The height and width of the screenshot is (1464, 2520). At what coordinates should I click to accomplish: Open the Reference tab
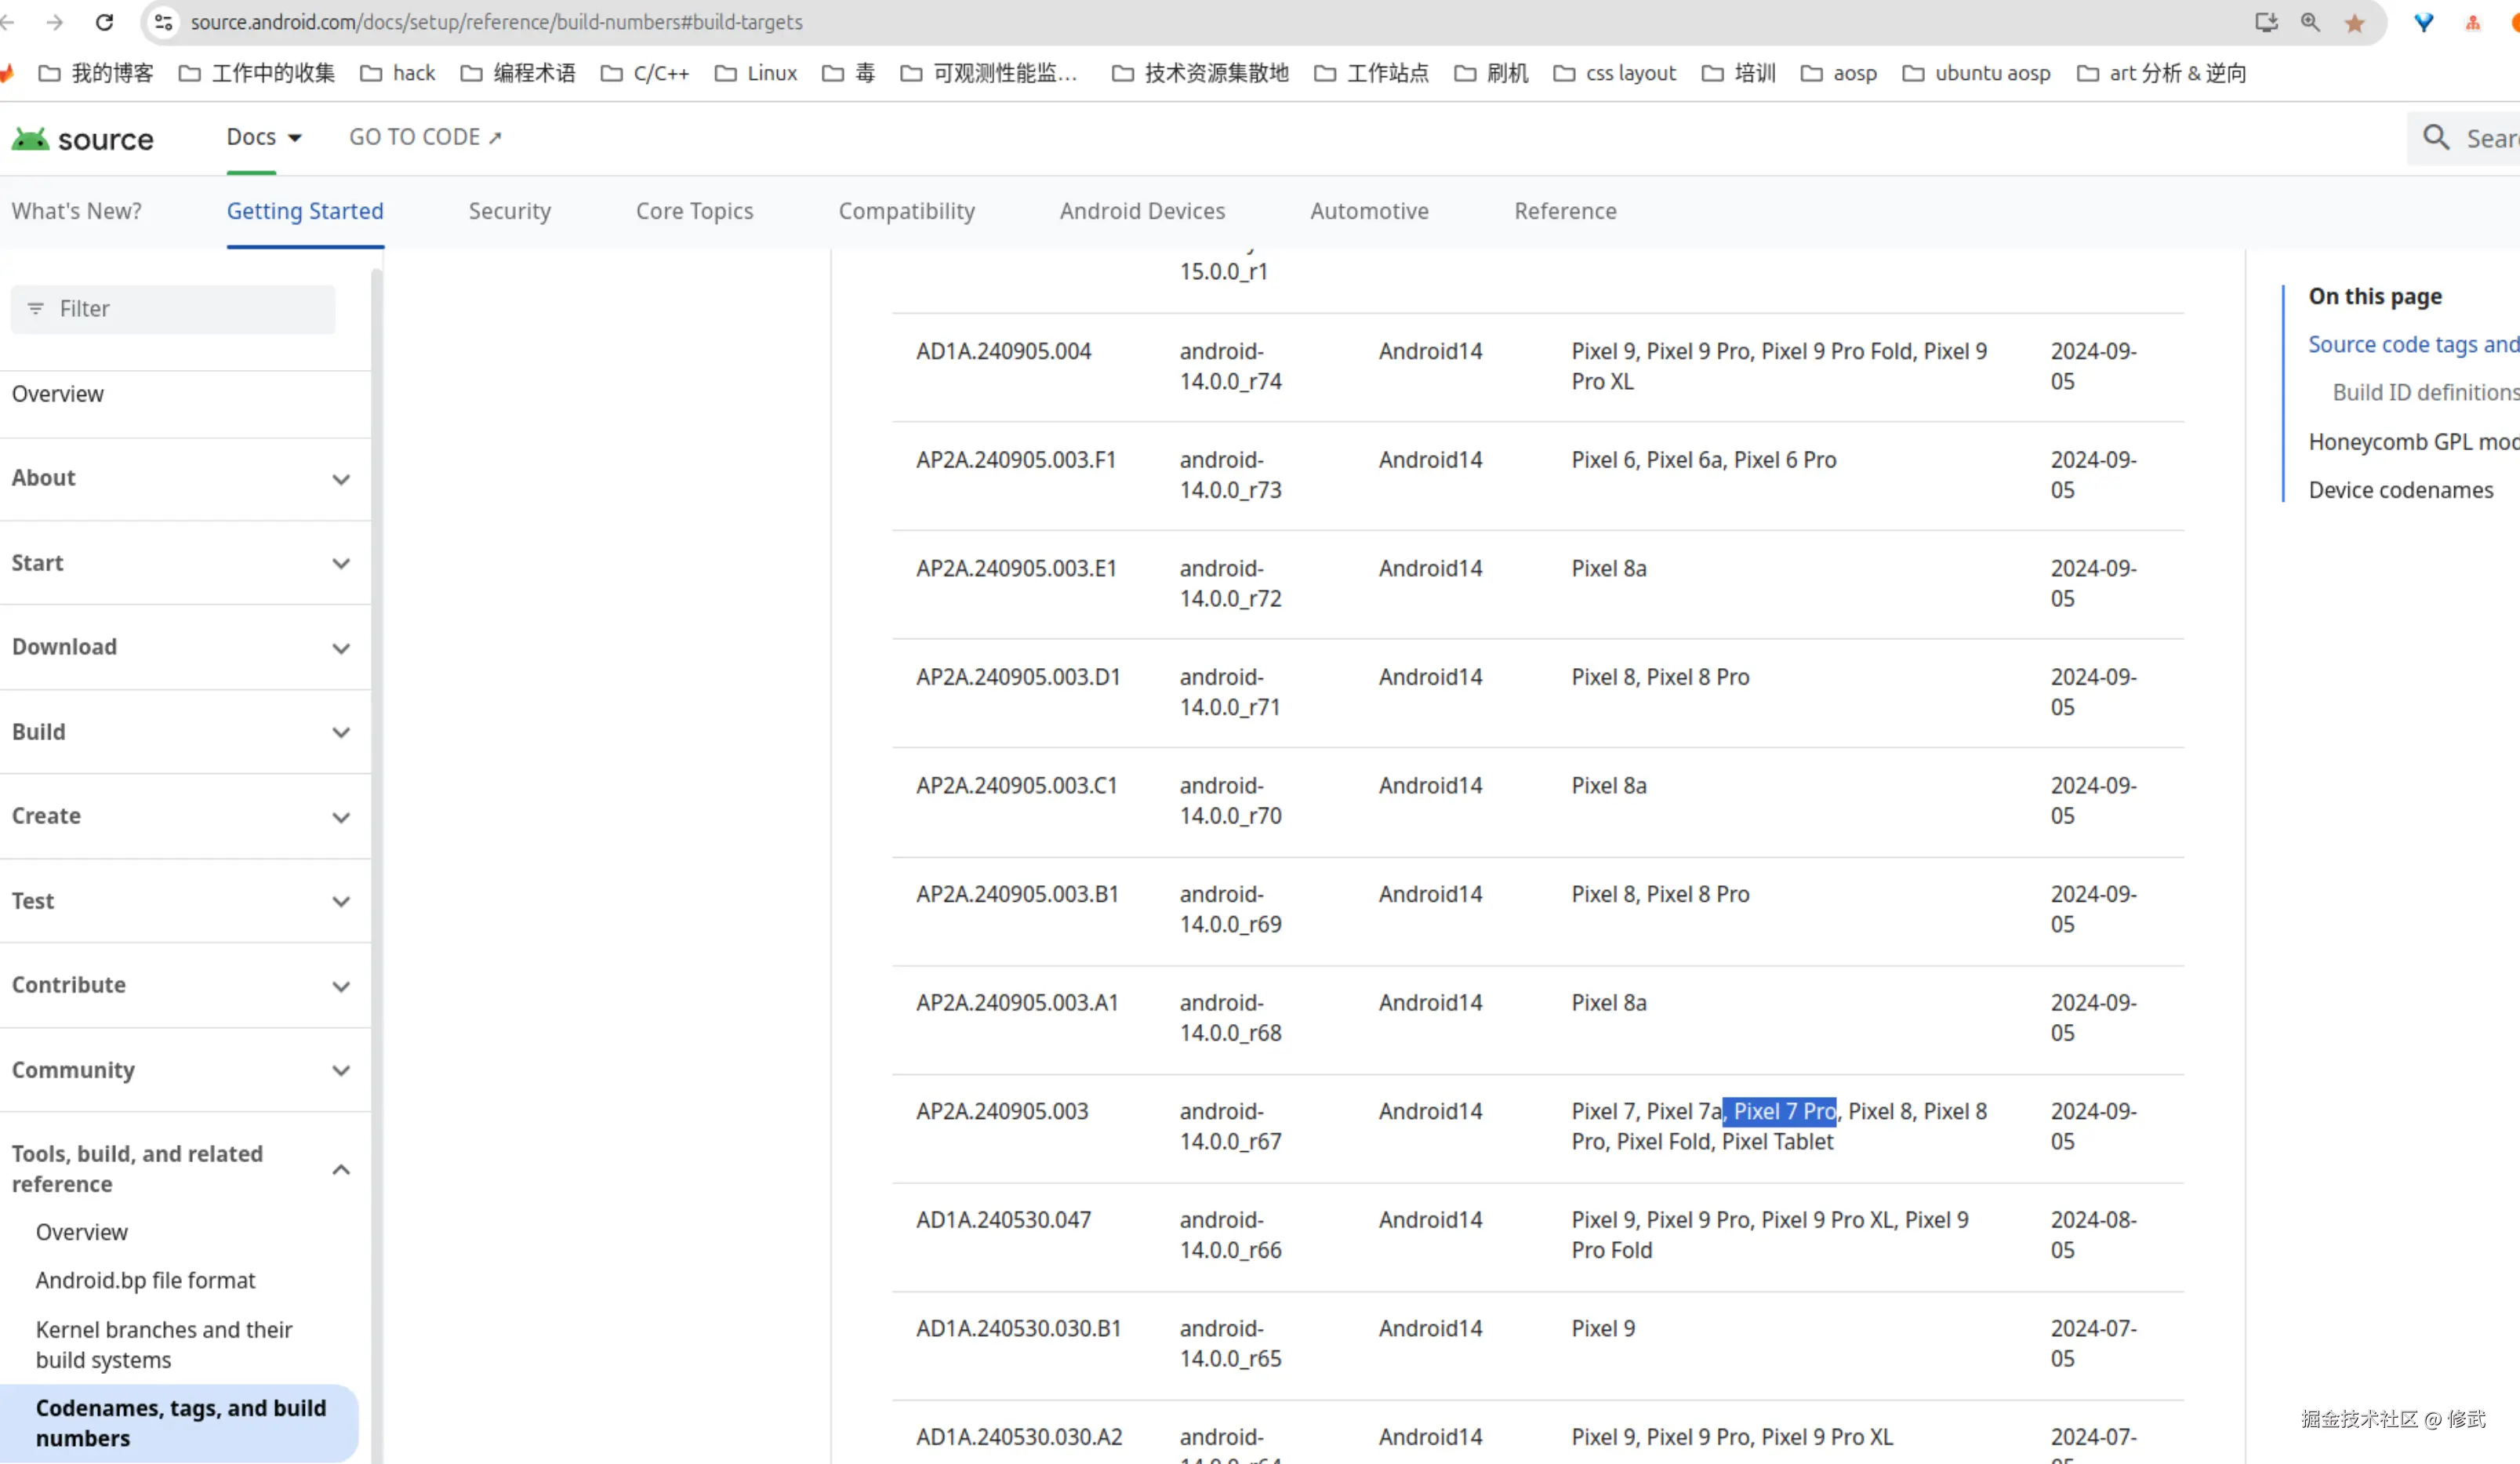(1564, 211)
